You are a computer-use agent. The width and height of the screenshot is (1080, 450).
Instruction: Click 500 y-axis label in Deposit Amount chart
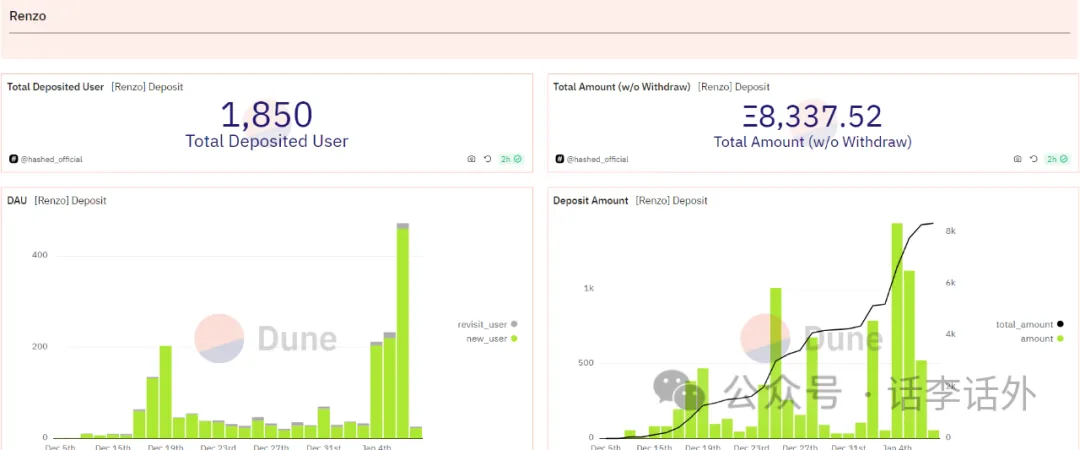pyautogui.click(x=586, y=363)
